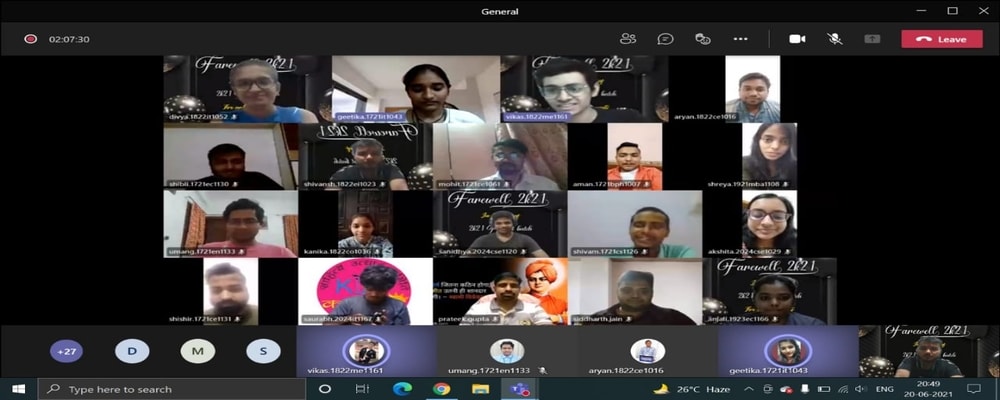Viewport: 1000px width, 400px height.
Task: Select participant avatar D
Action: tap(132, 351)
